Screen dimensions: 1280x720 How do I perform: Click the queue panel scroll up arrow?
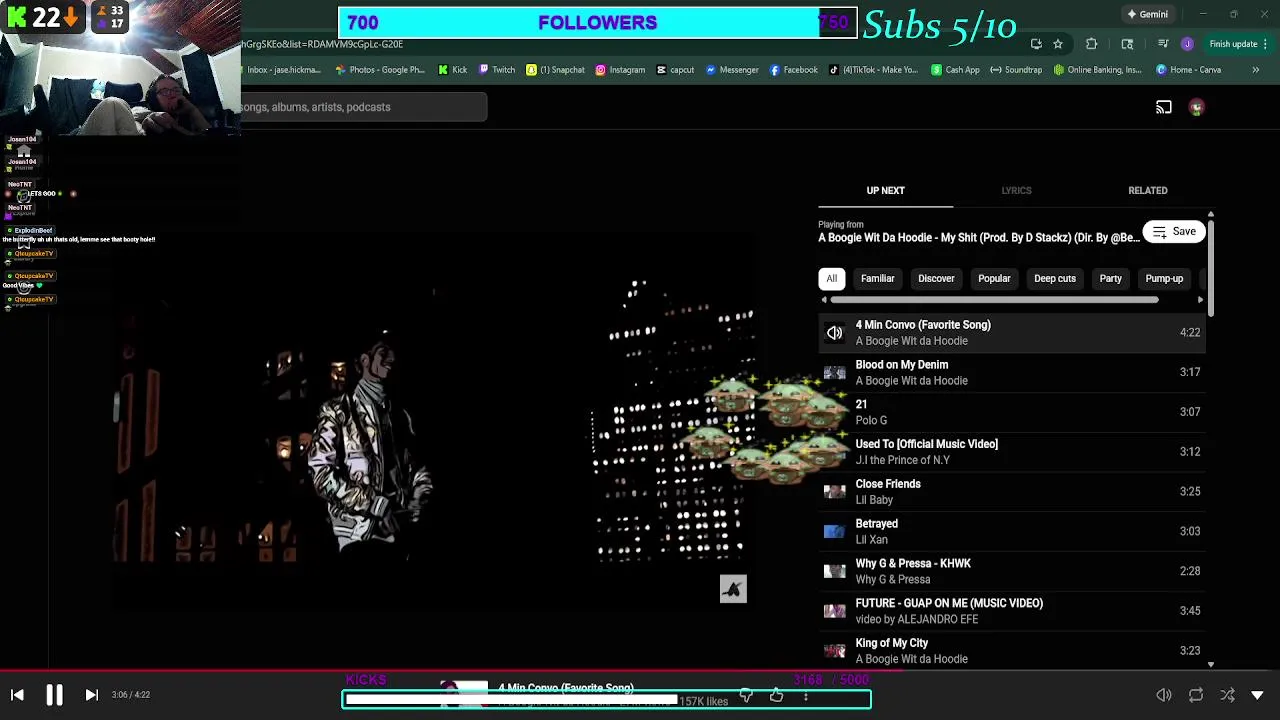pyautogui.click(x=1211, y=215)
